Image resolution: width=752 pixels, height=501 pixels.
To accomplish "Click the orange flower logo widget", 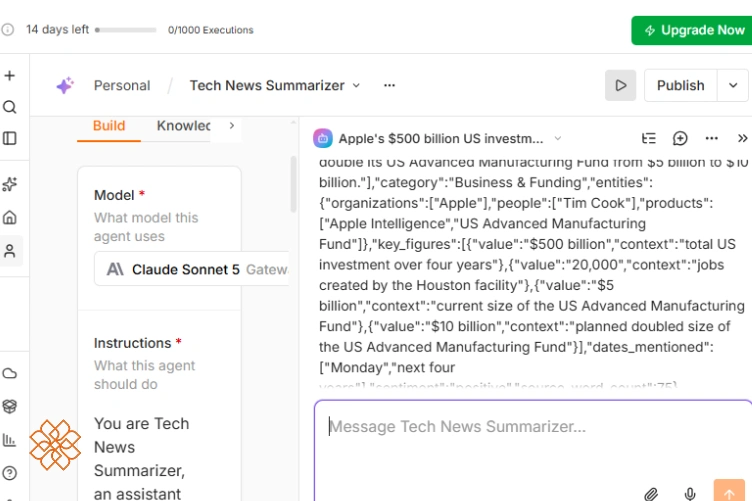I will [x=55, y=445].
